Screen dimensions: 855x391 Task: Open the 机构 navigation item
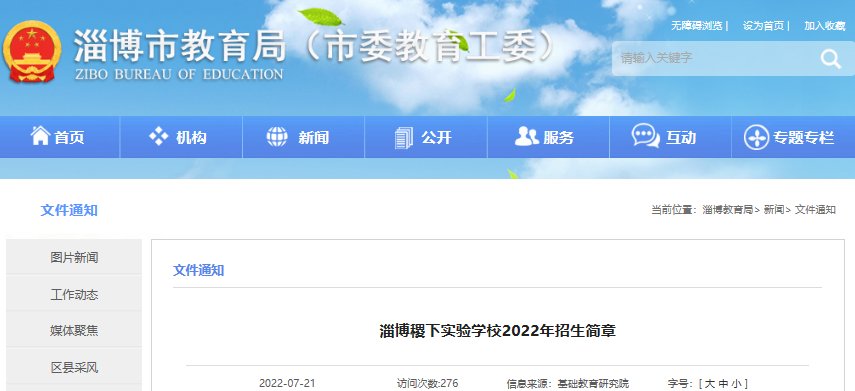click(181, 137)
